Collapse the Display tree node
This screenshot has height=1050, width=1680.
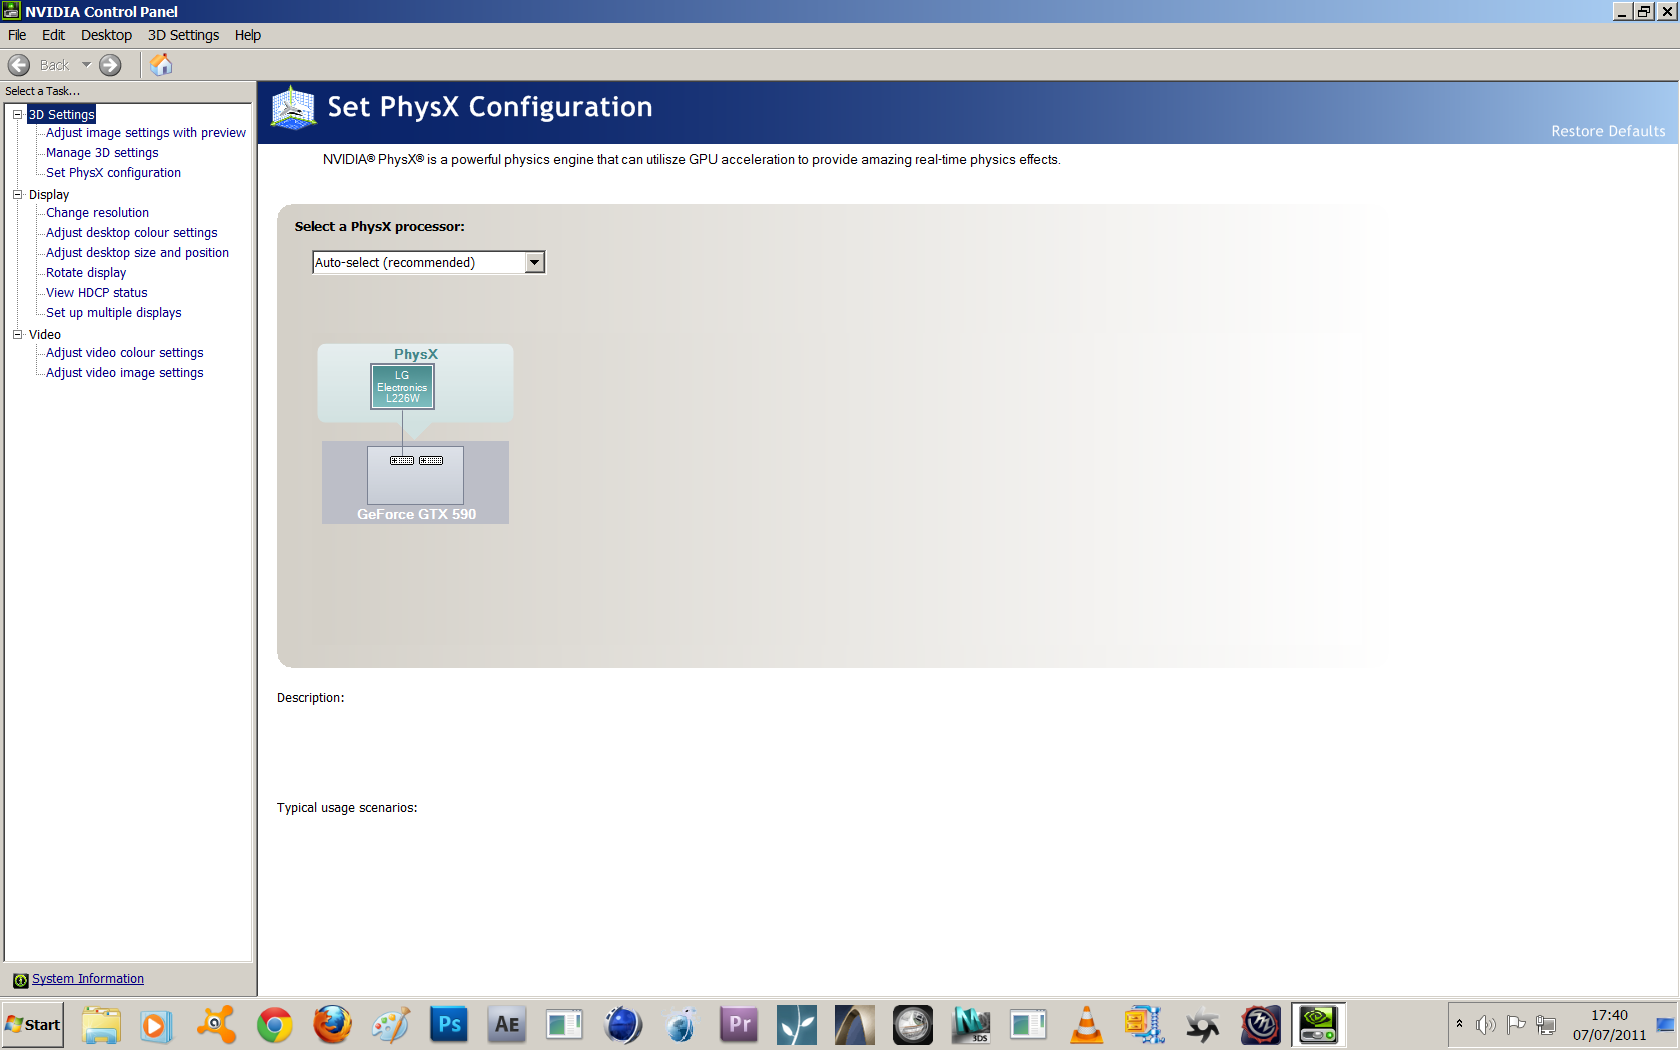pos(17,194)
